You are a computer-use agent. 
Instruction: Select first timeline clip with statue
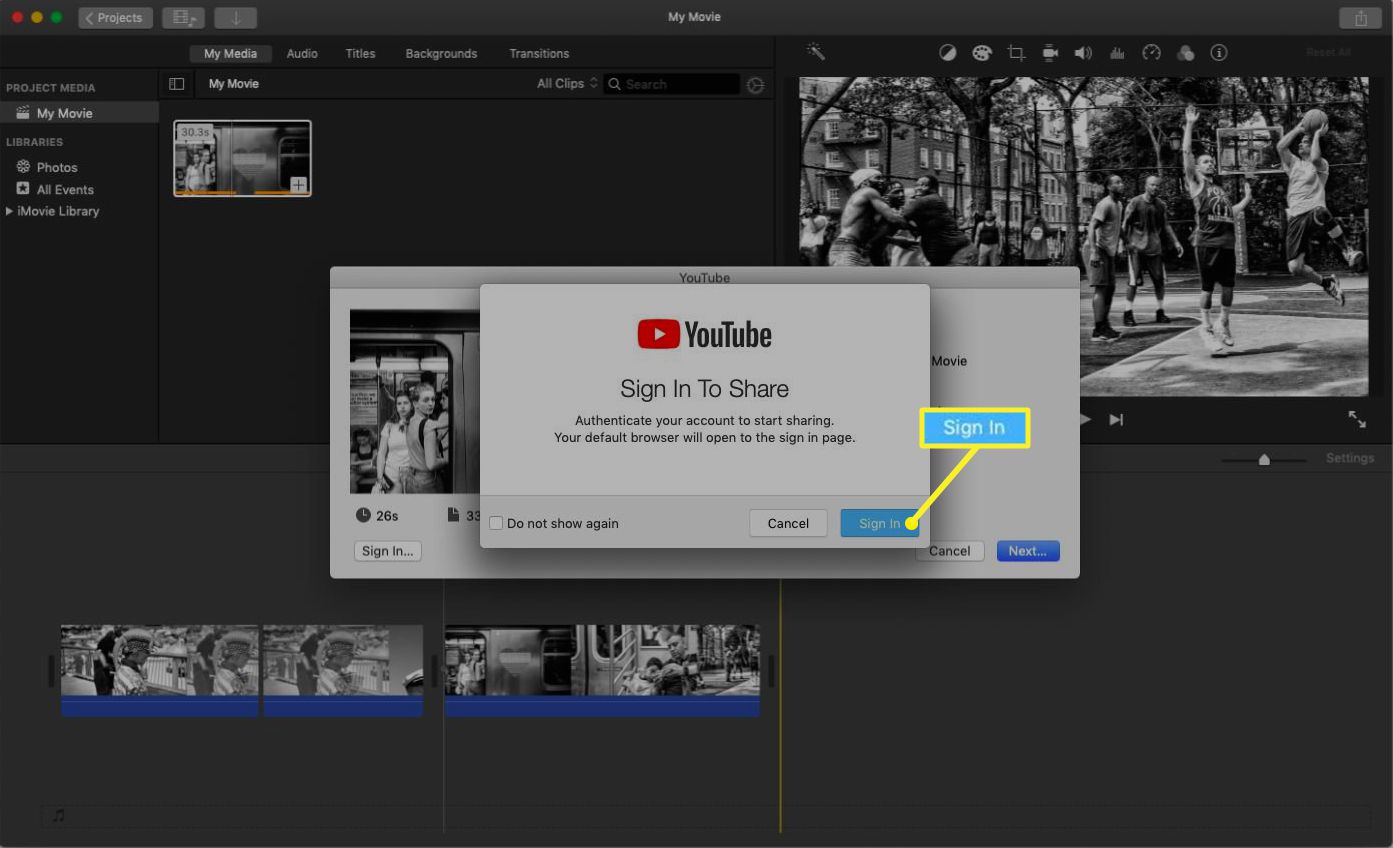coord(160,670)
